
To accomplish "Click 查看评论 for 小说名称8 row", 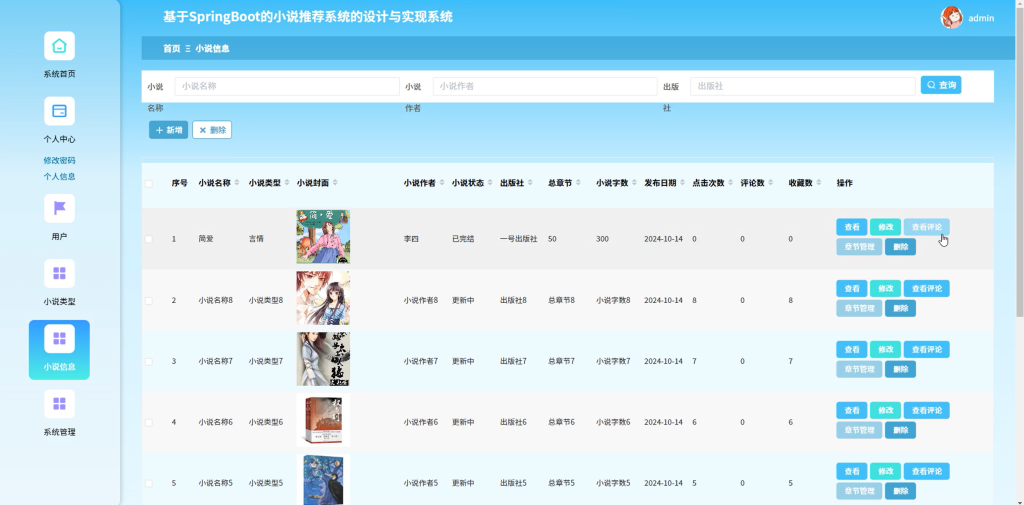I will point(927,289).
